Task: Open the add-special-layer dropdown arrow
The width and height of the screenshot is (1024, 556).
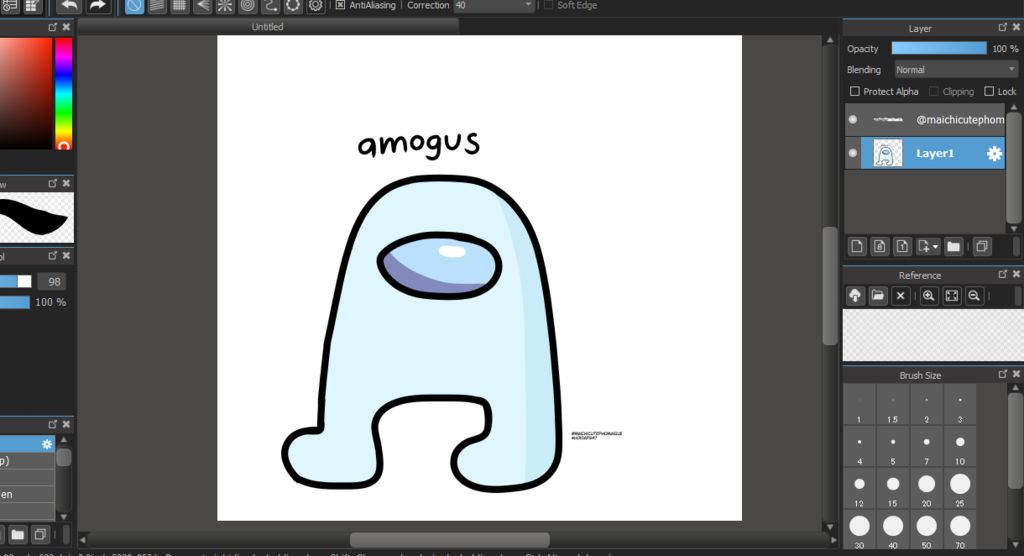Action: 935,247
